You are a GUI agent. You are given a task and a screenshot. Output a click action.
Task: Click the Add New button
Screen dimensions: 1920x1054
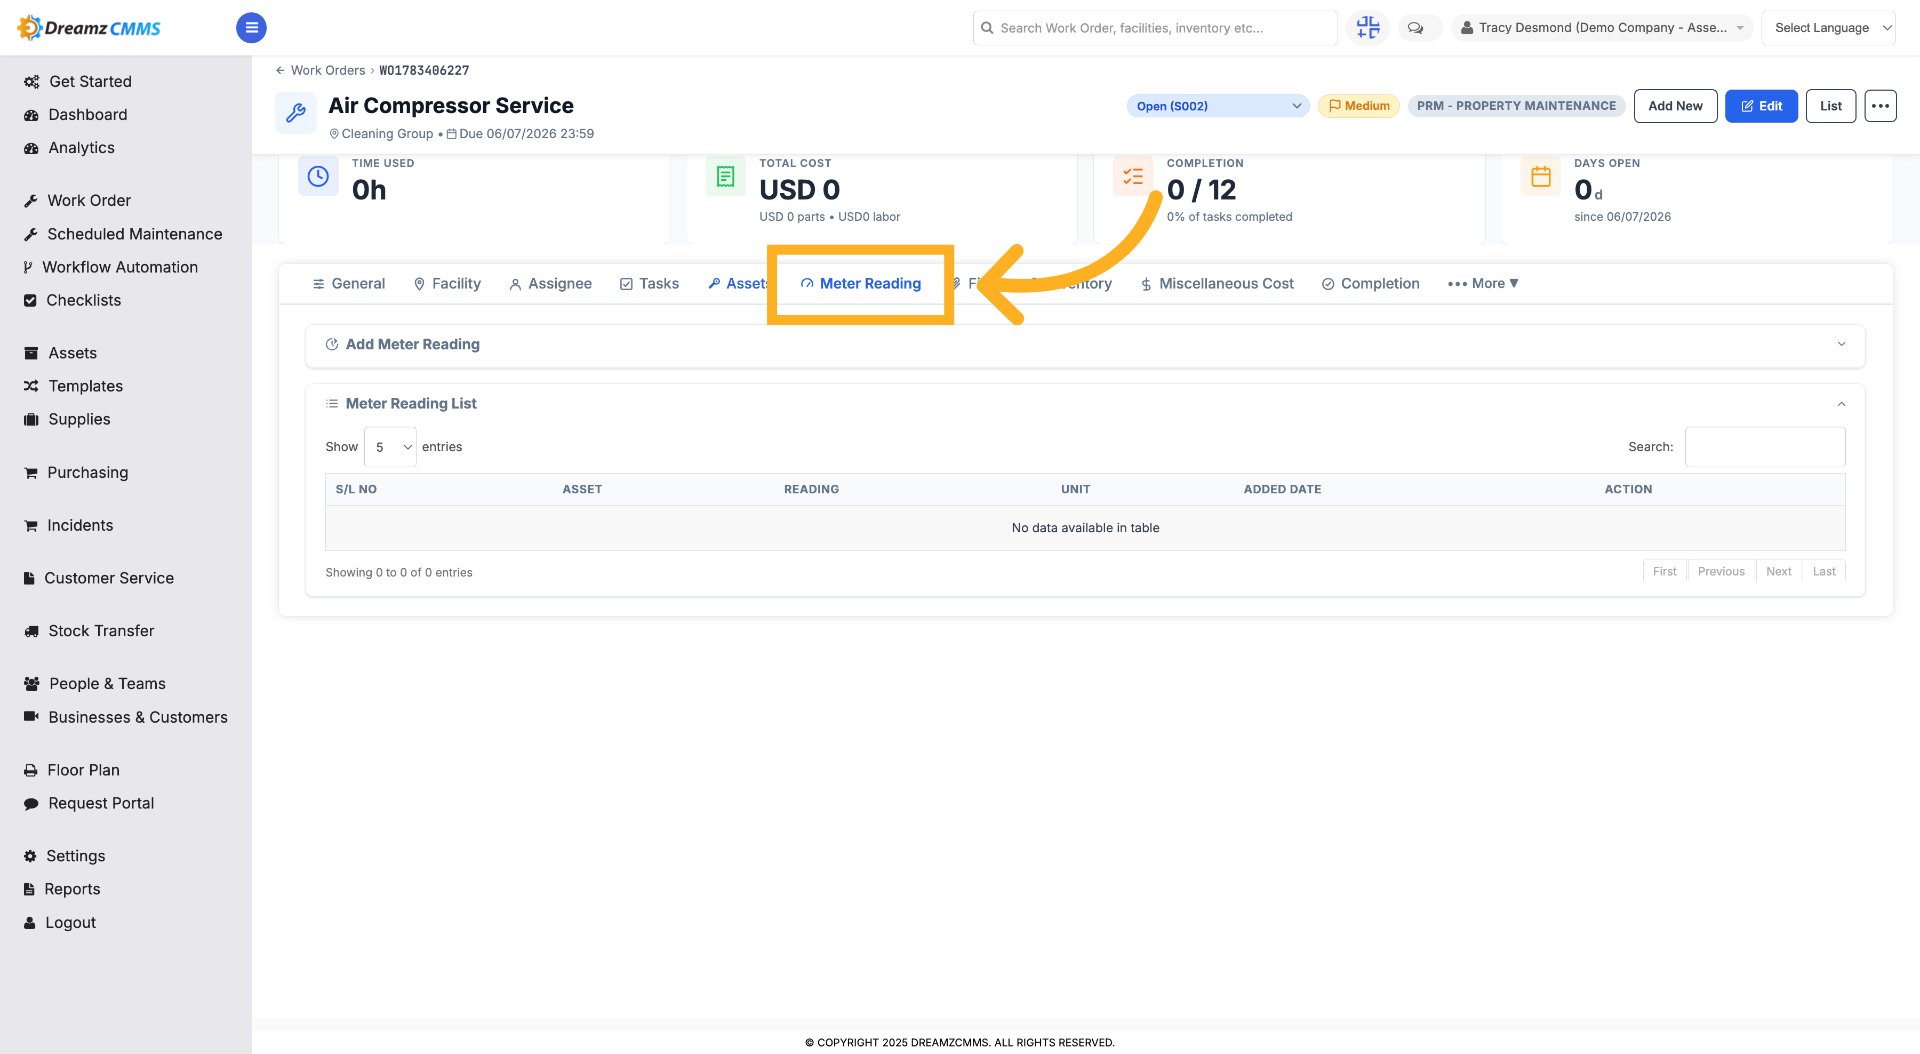pyautogui.click(x=1675, y=106)
